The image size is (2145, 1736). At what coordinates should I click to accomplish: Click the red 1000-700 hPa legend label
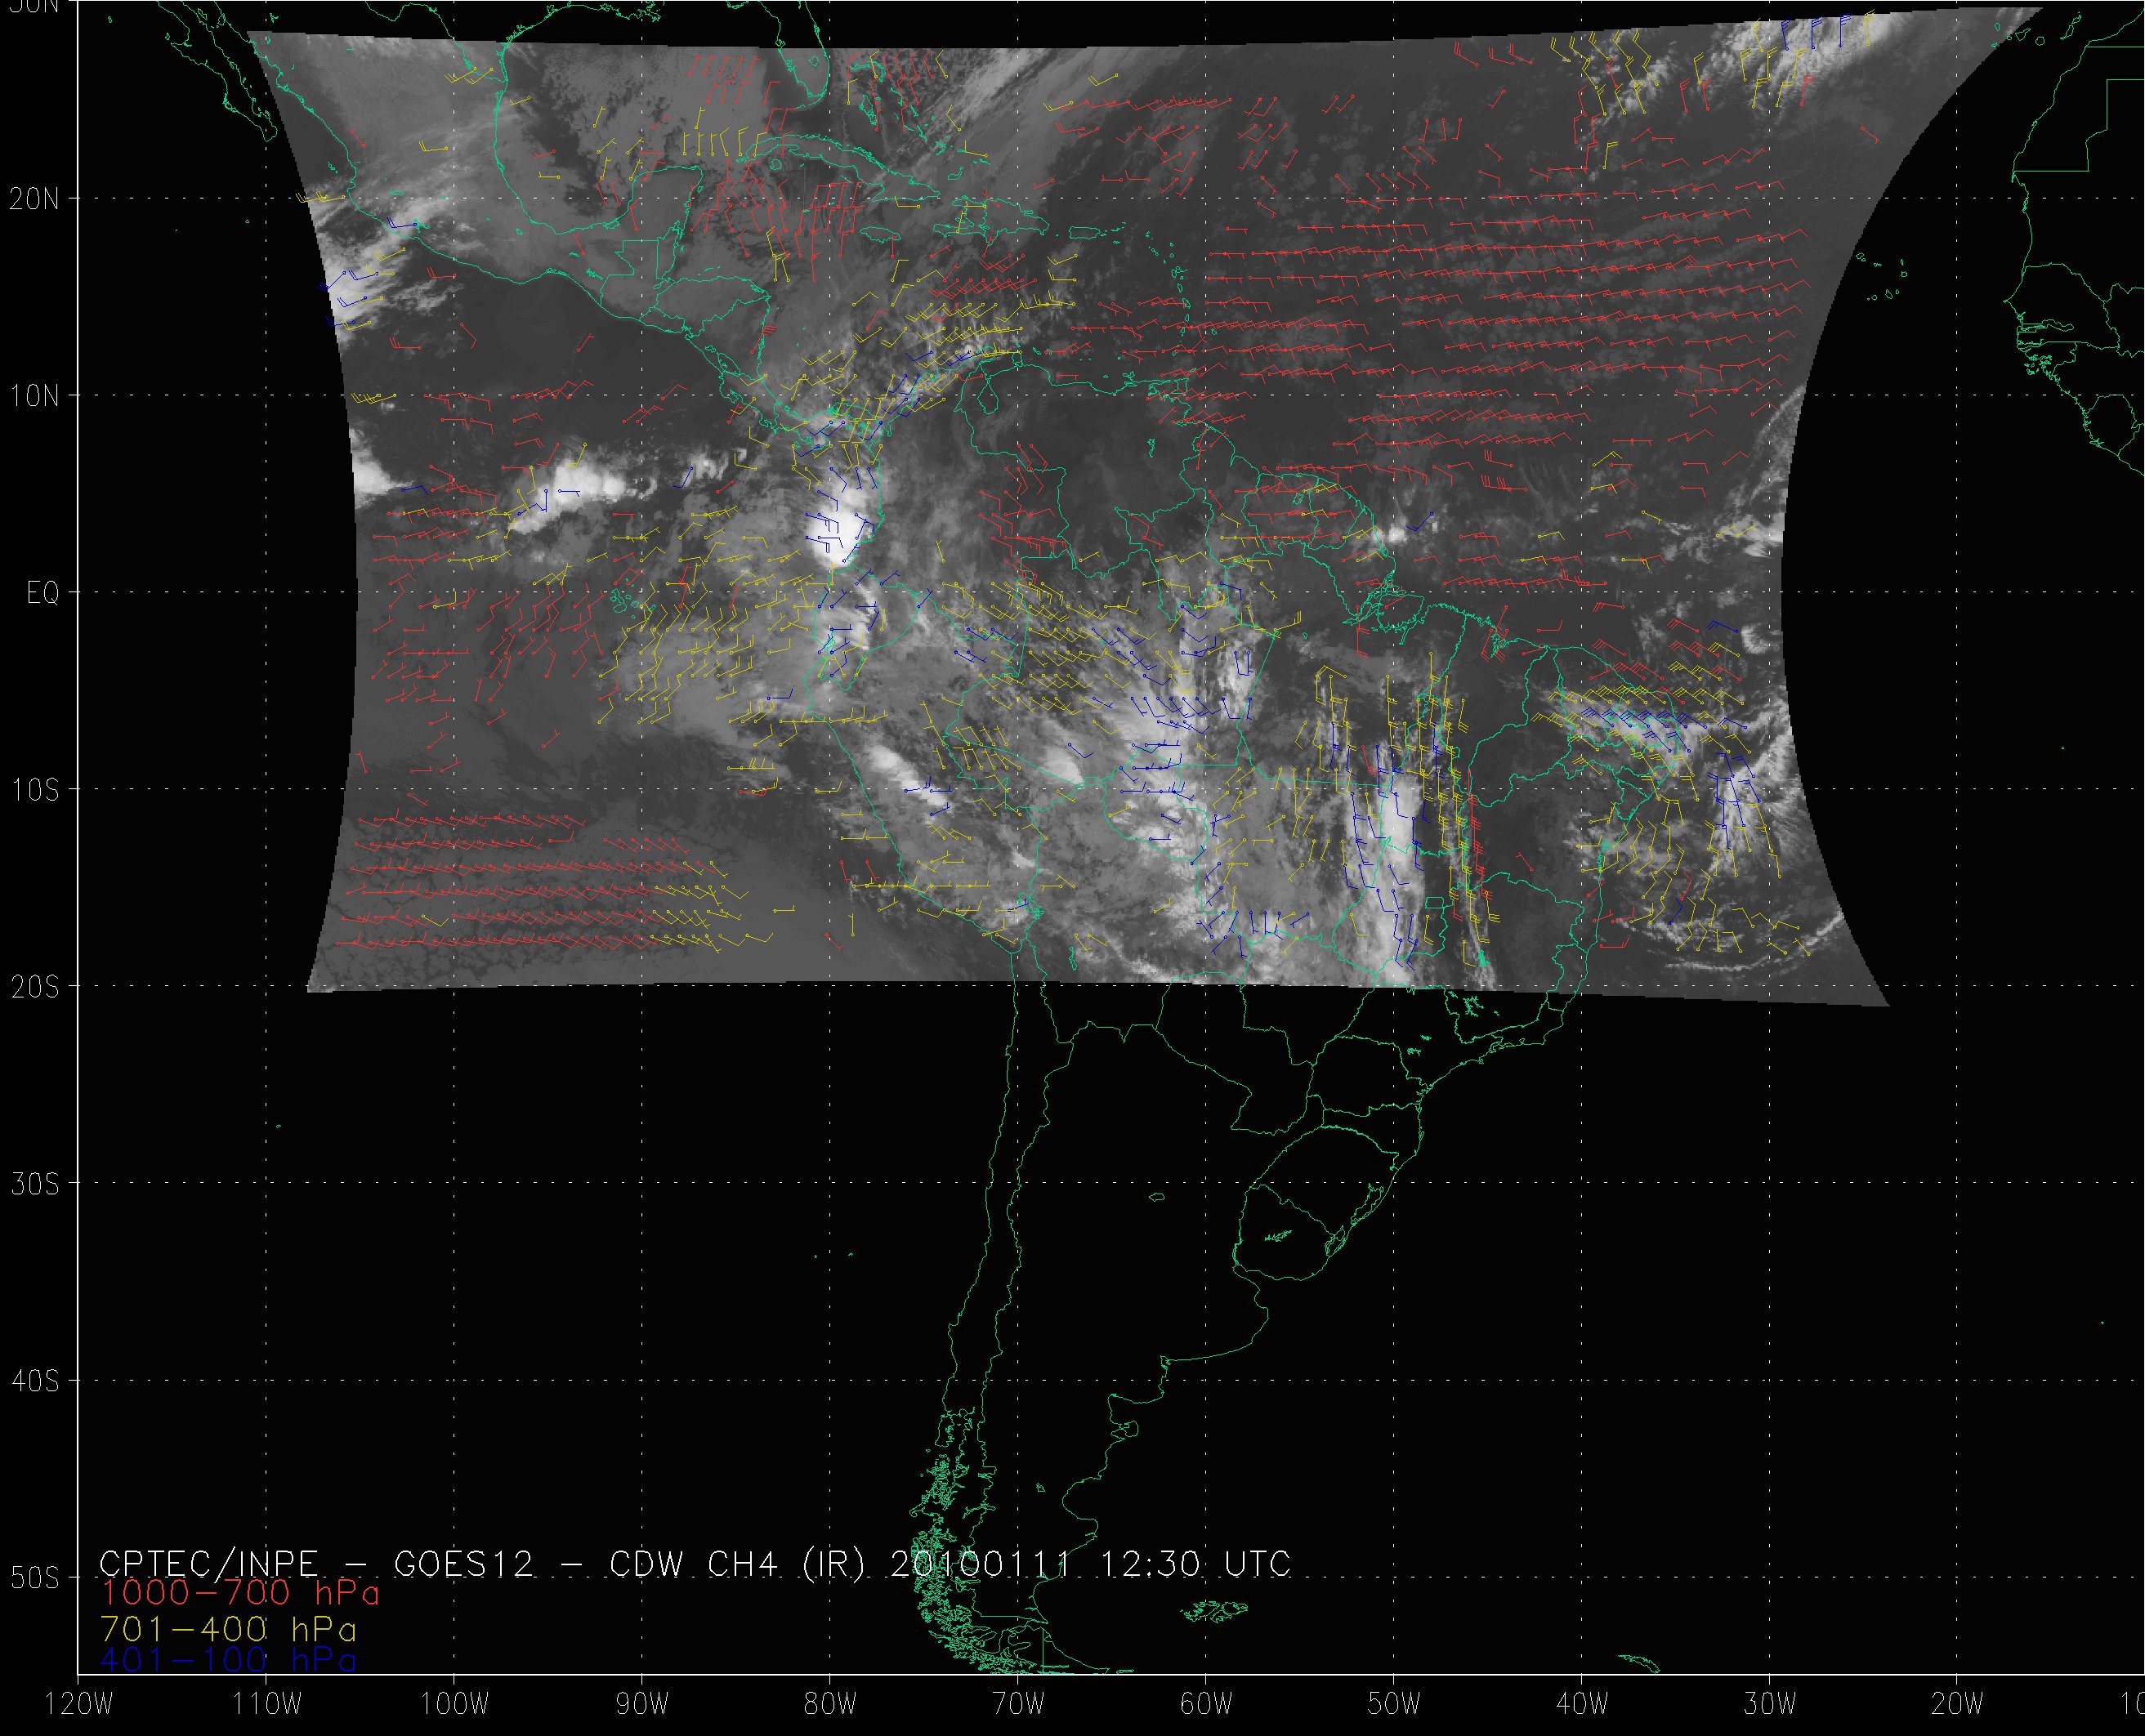point(240,1593)
